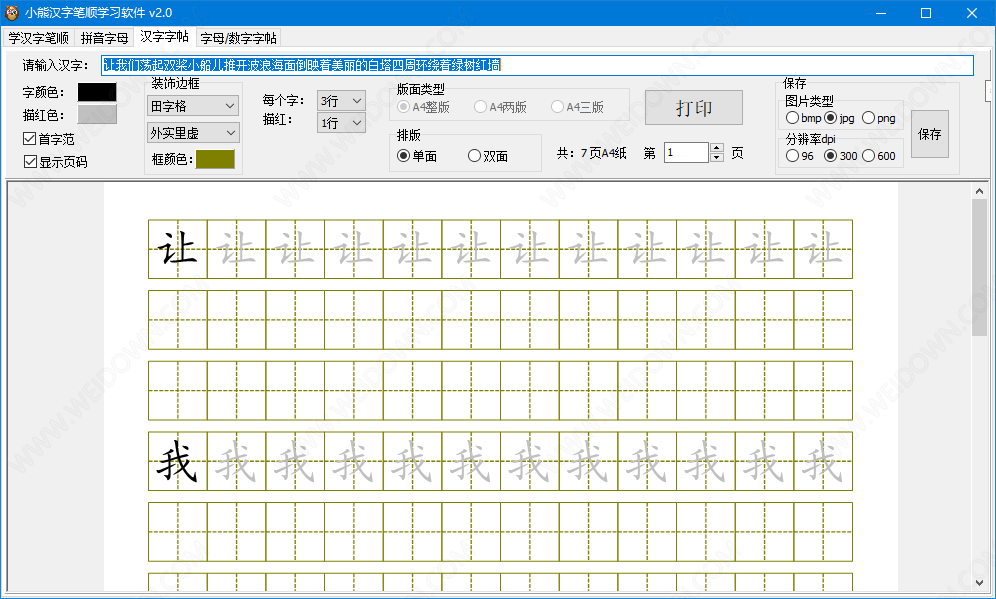Expand the 外实里虚 line style dropdown
The height and width of the screenshot is (599, 996).
pyautogui.click(x=193, y=133)
